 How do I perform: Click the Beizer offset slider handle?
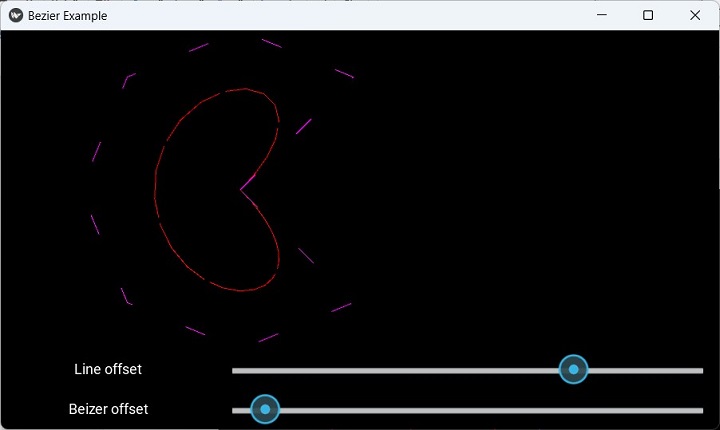265,409
